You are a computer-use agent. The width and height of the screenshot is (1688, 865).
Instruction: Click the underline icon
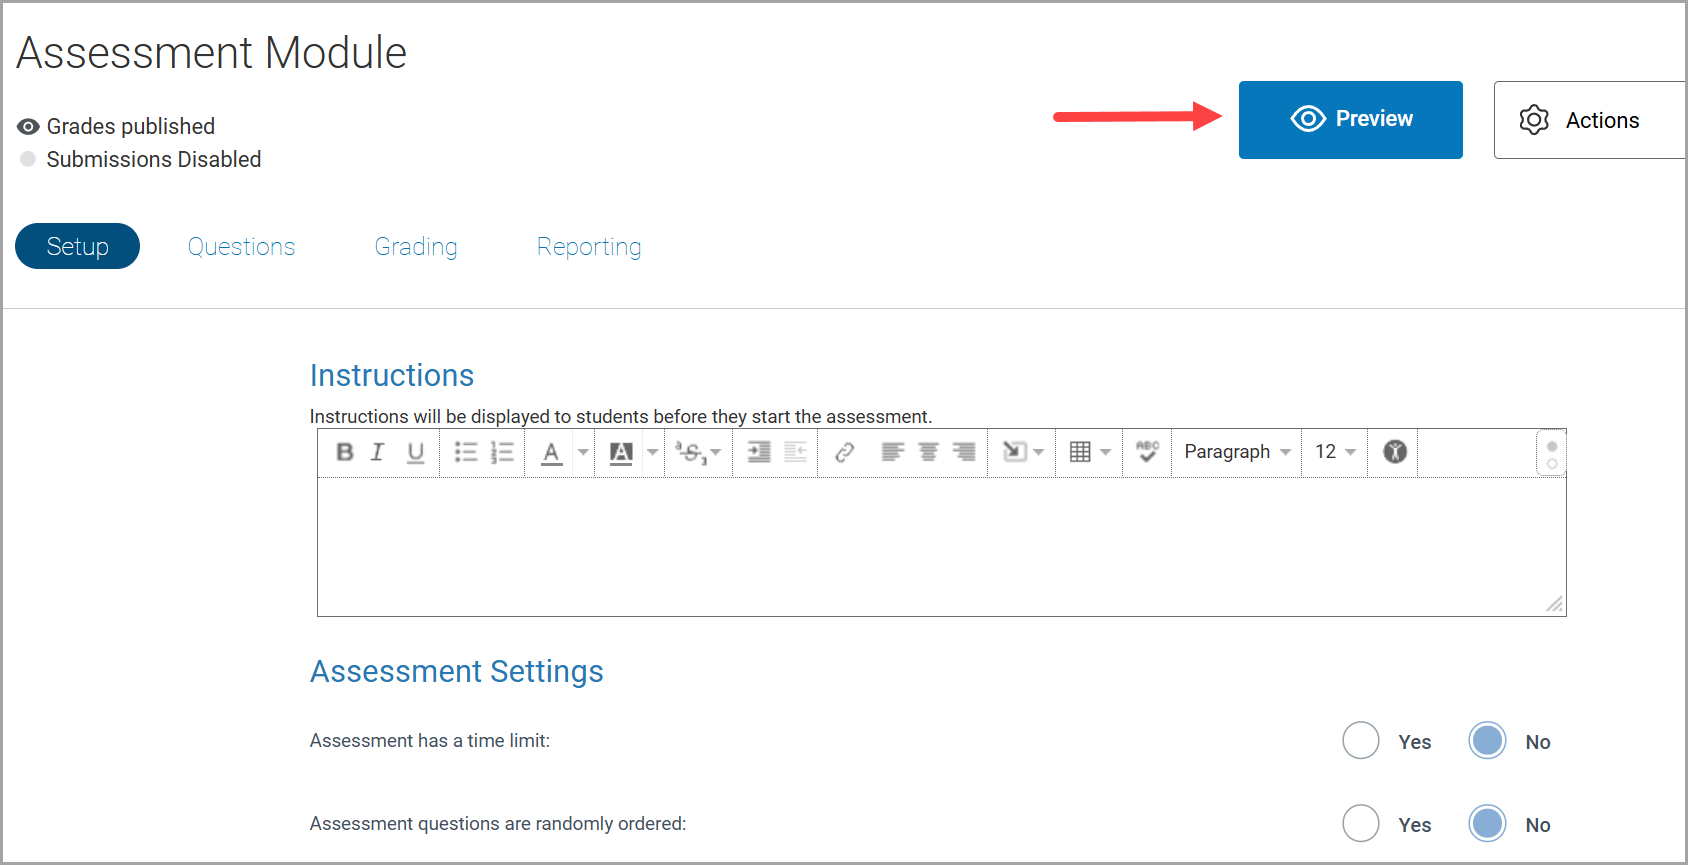(415, 452)
